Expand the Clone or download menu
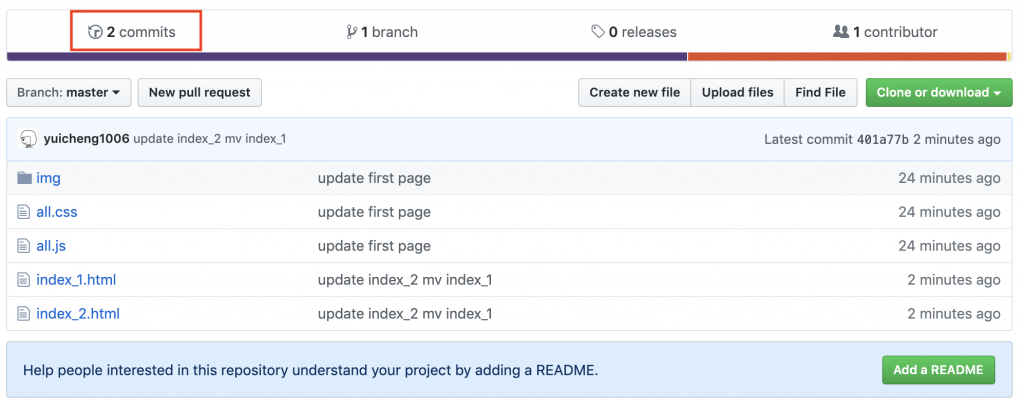Screen dimensions: 1024x407 click(x=939, y=93)
